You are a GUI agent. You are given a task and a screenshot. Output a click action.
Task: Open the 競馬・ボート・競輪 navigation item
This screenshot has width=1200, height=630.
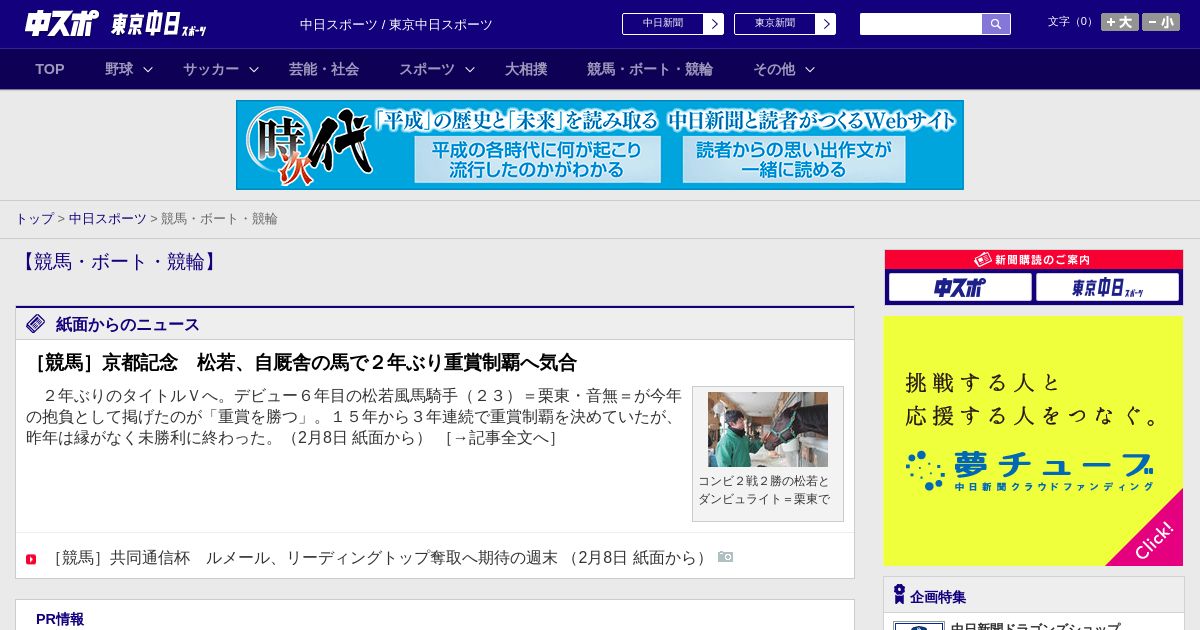coord(650,69)
